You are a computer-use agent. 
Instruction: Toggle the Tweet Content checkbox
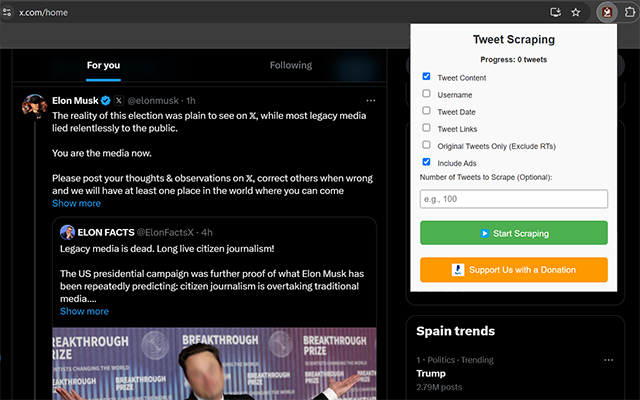tap(427, 76)
